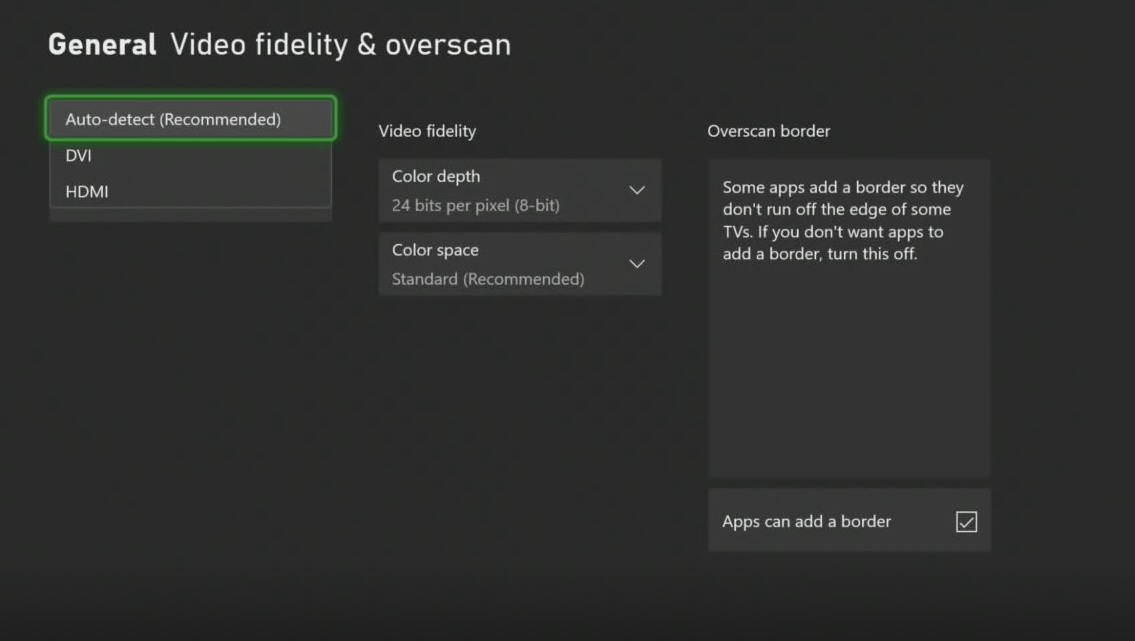Toggle the Apps can add a border checkbox
Screen dimensions: 1135x641
(x=966, y=522)
